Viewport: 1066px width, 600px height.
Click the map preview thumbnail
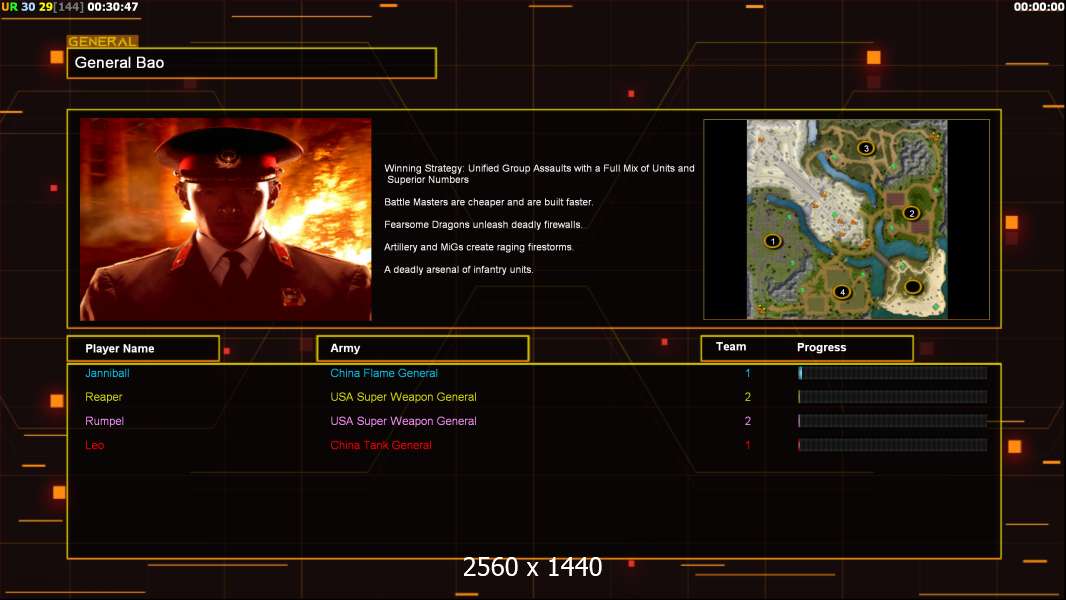coord(846,219)
